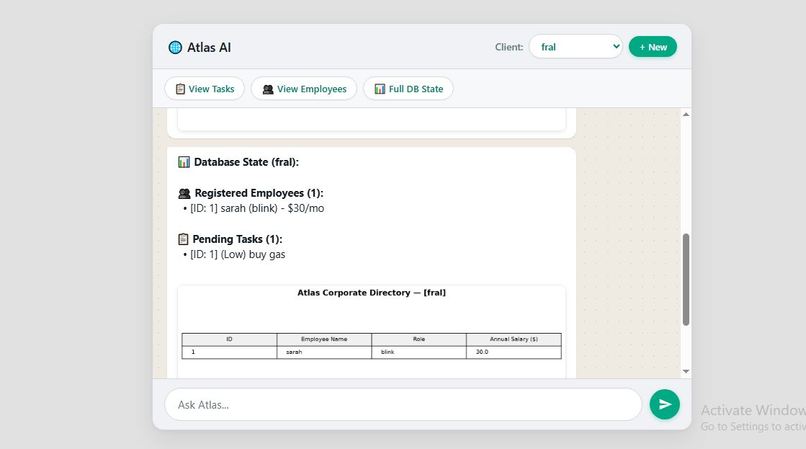The image size is (806, 449).
Task: Click the bar chart icon beside Database State
Action: click(x=184, y=162)
